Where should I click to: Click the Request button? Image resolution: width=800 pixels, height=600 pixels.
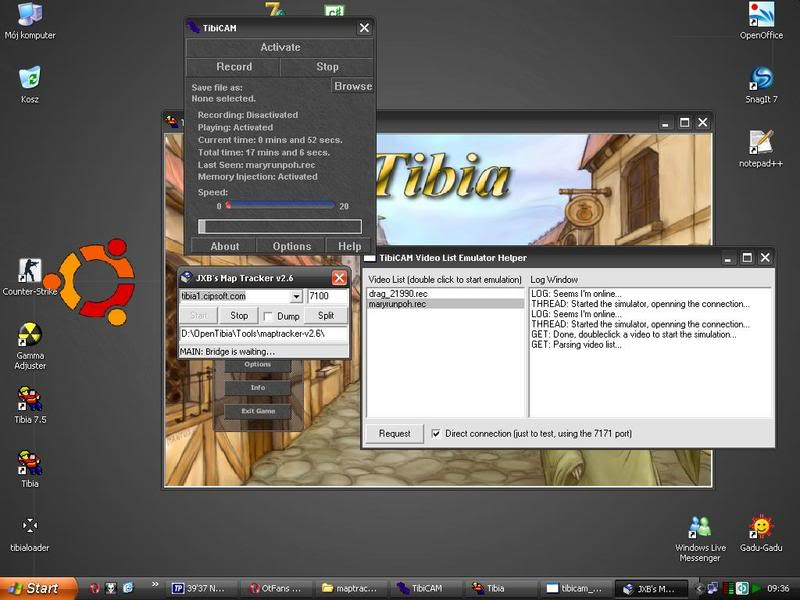tap(394, 434)
